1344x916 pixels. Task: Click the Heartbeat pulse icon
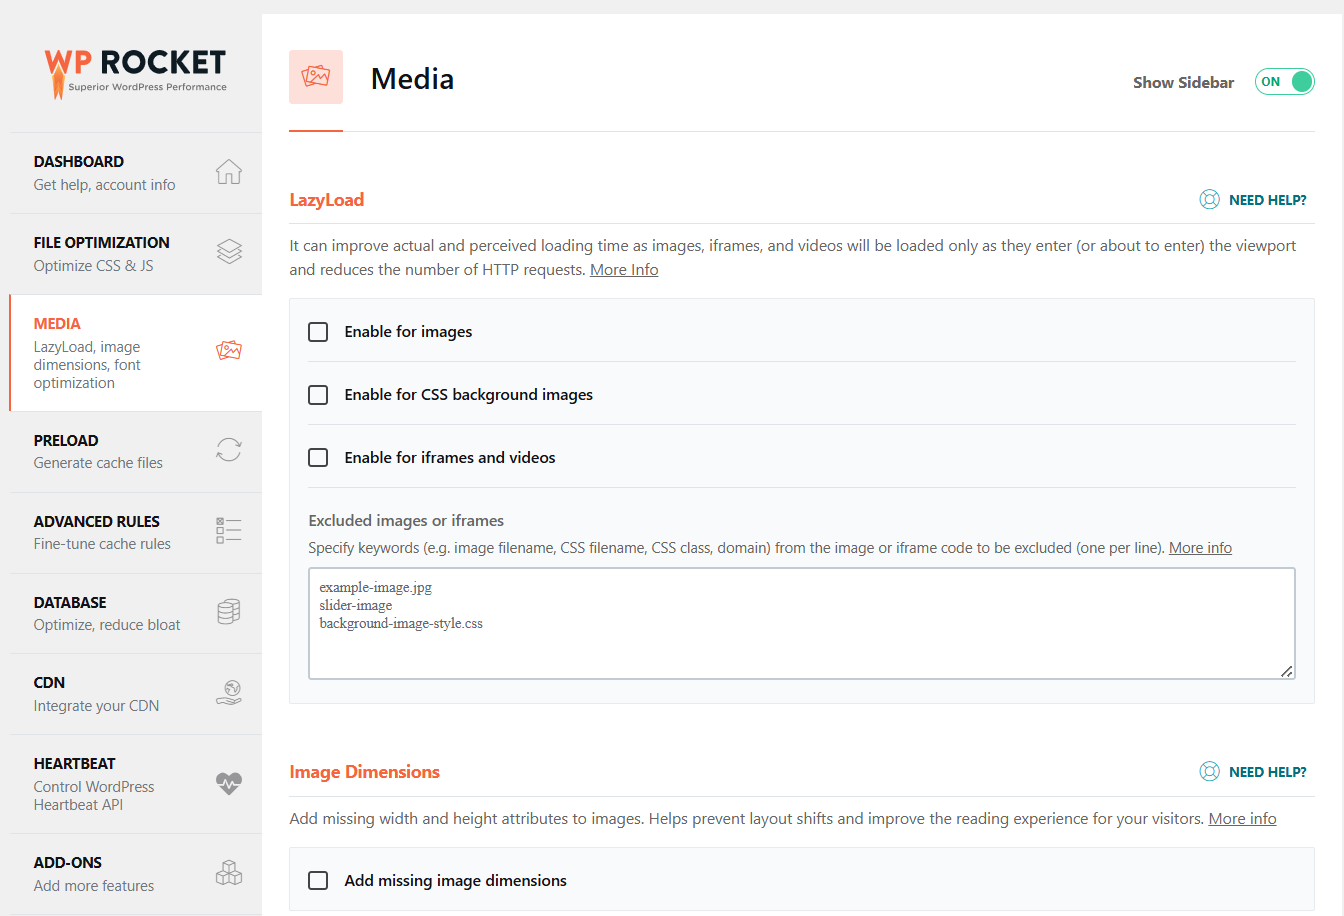228,785
